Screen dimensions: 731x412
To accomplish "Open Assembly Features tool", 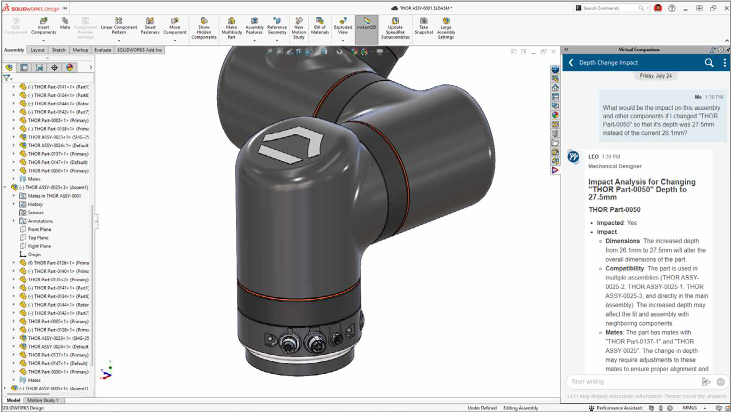I will (254, 26).
